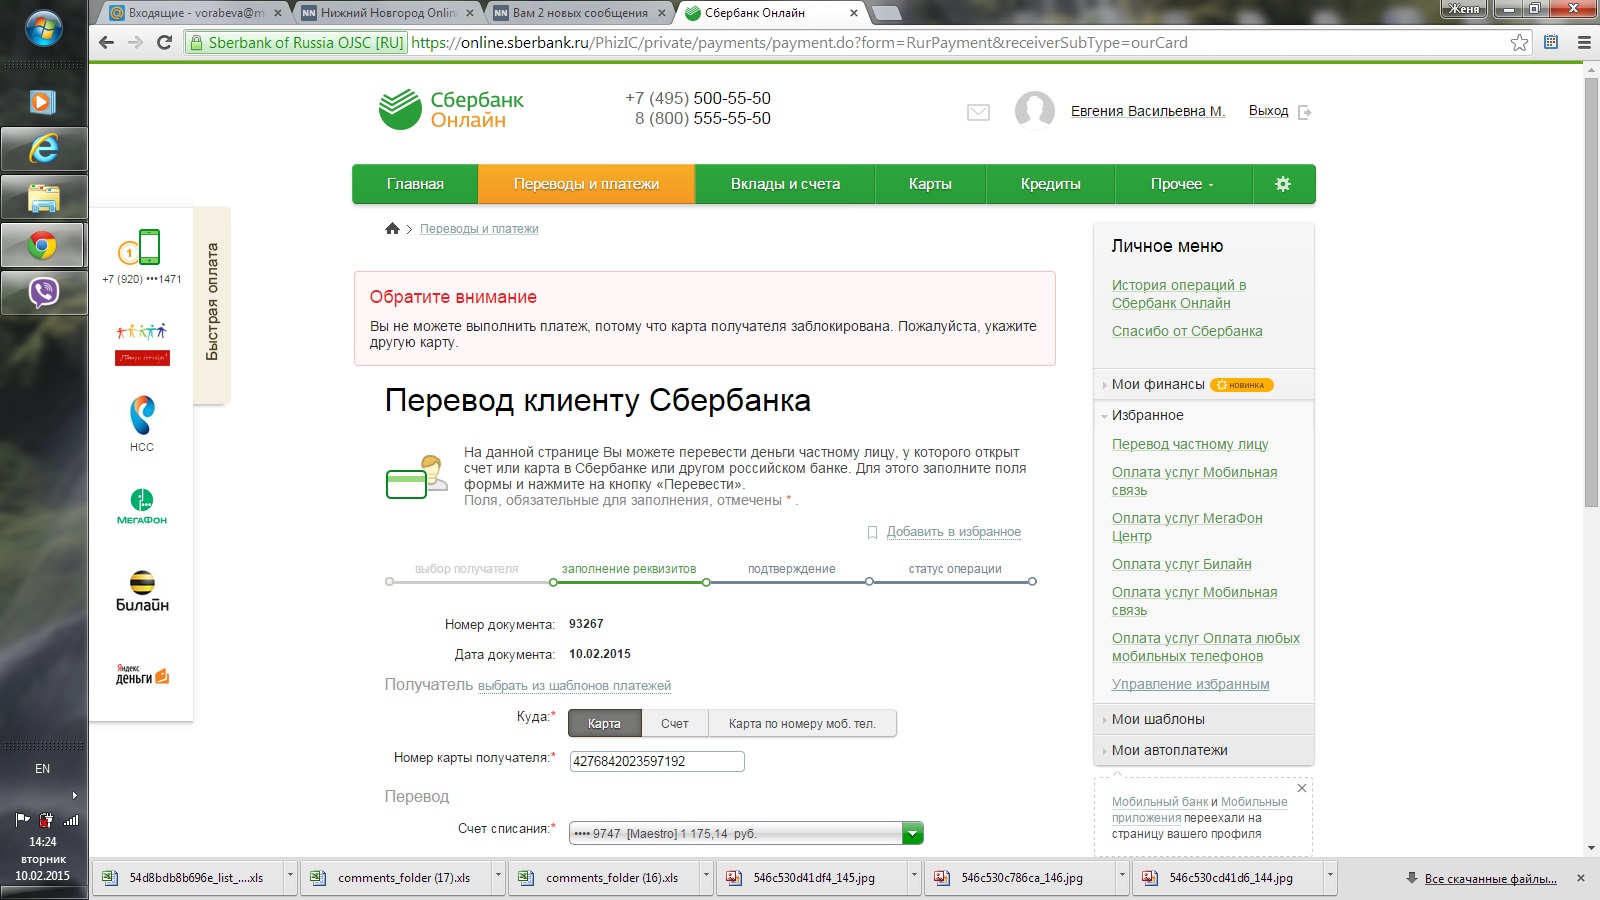Click 'выбрать из шаблонов платежей' link
This screenshot has width=1600, height=900.
[x=574, y=686]
